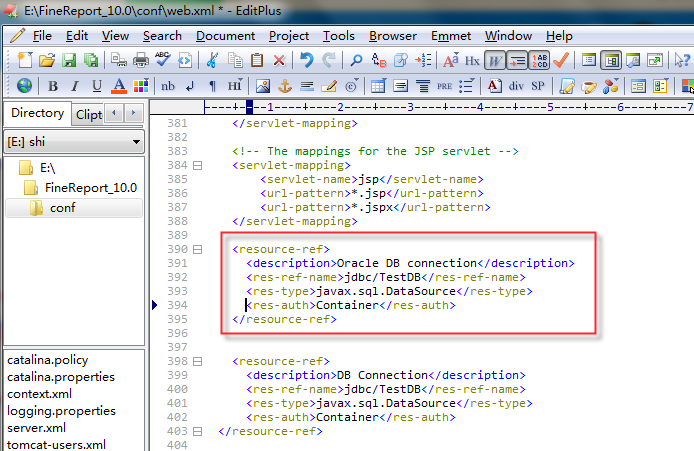Save the current file with floppy icon
The width and height of the screenshot is (694, 451).
[x=69, y=60]
